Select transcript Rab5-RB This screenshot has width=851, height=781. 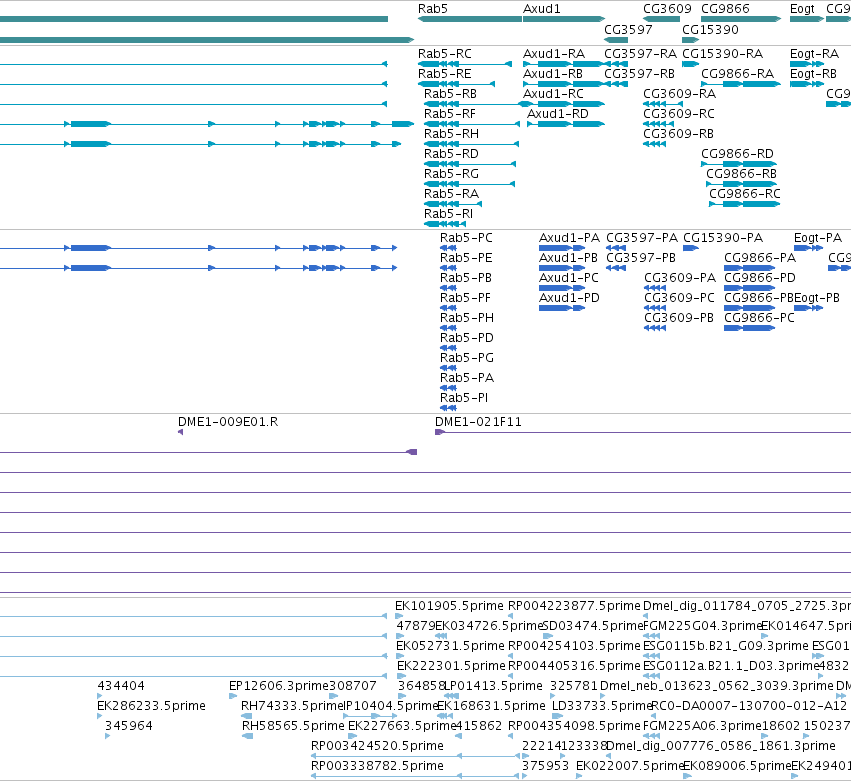point(450,94)
